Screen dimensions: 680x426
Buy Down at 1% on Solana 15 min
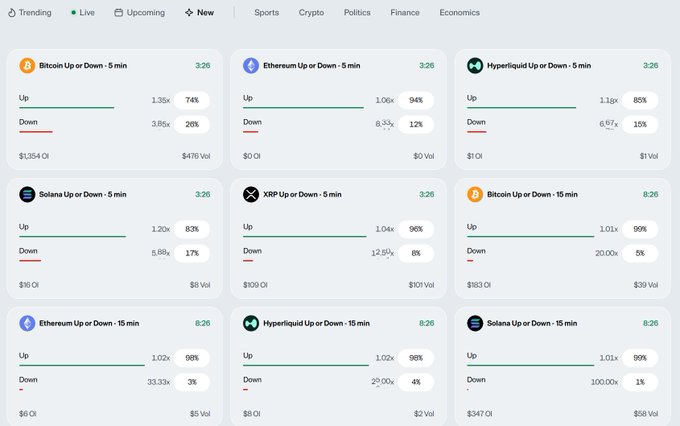[x=640, y=382]
